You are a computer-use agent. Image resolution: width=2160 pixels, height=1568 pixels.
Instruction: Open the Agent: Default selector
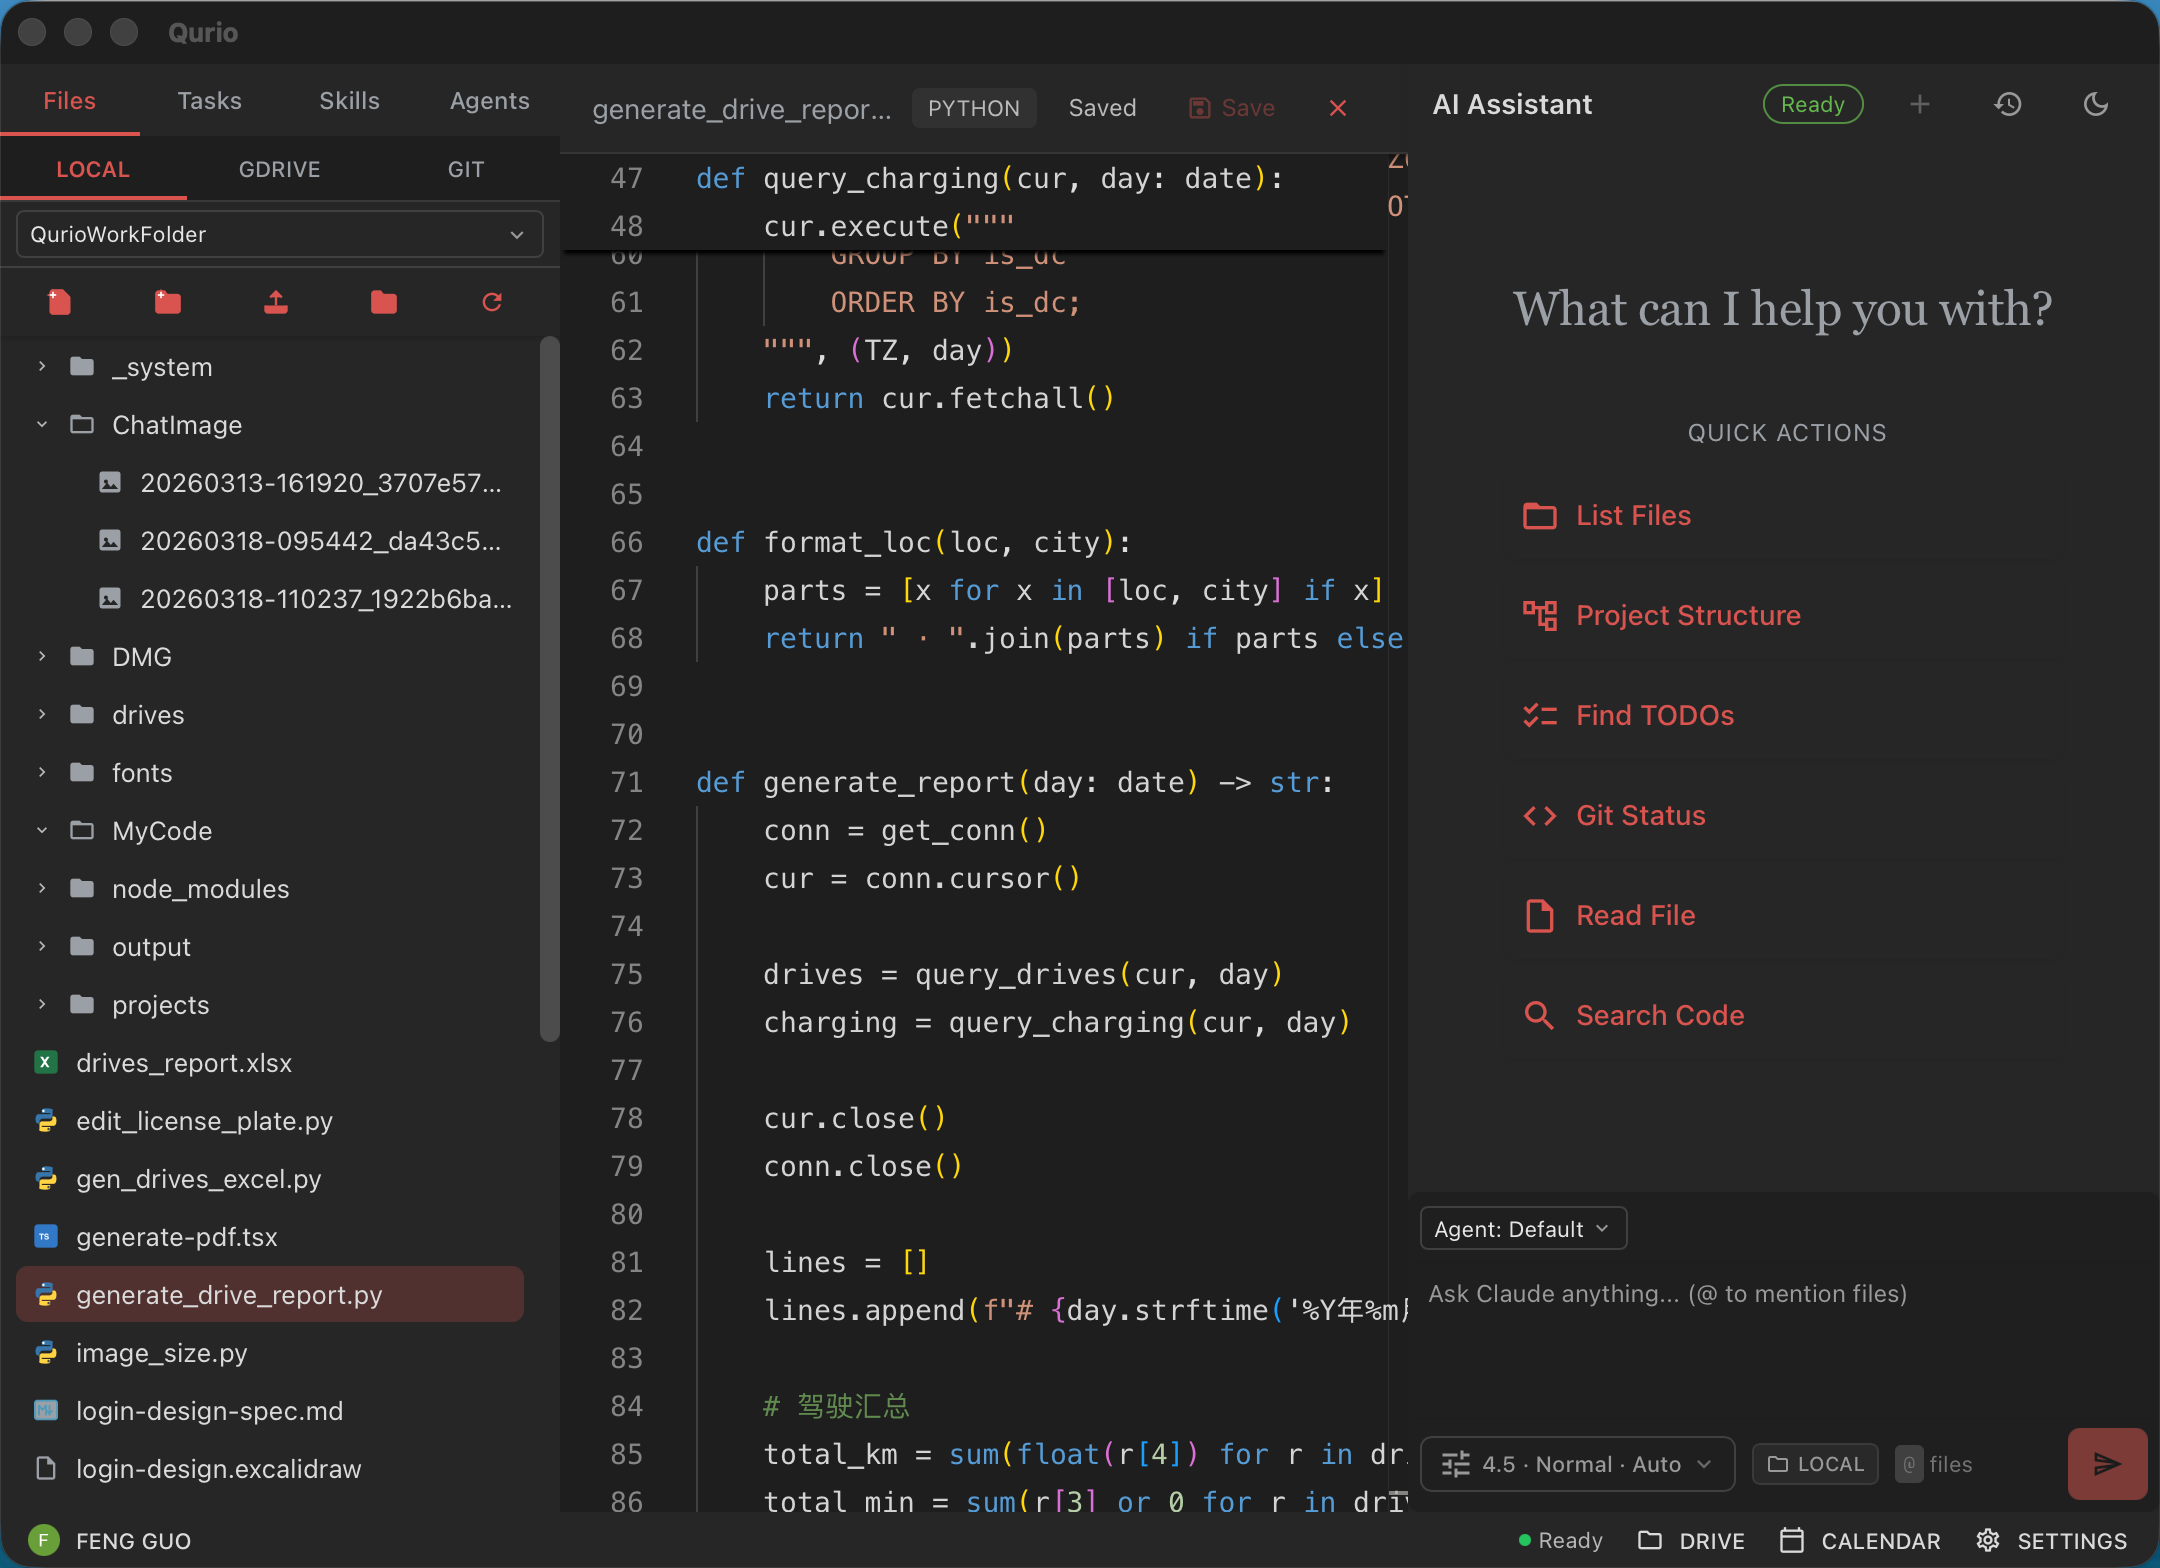tap(1521, 1228)
